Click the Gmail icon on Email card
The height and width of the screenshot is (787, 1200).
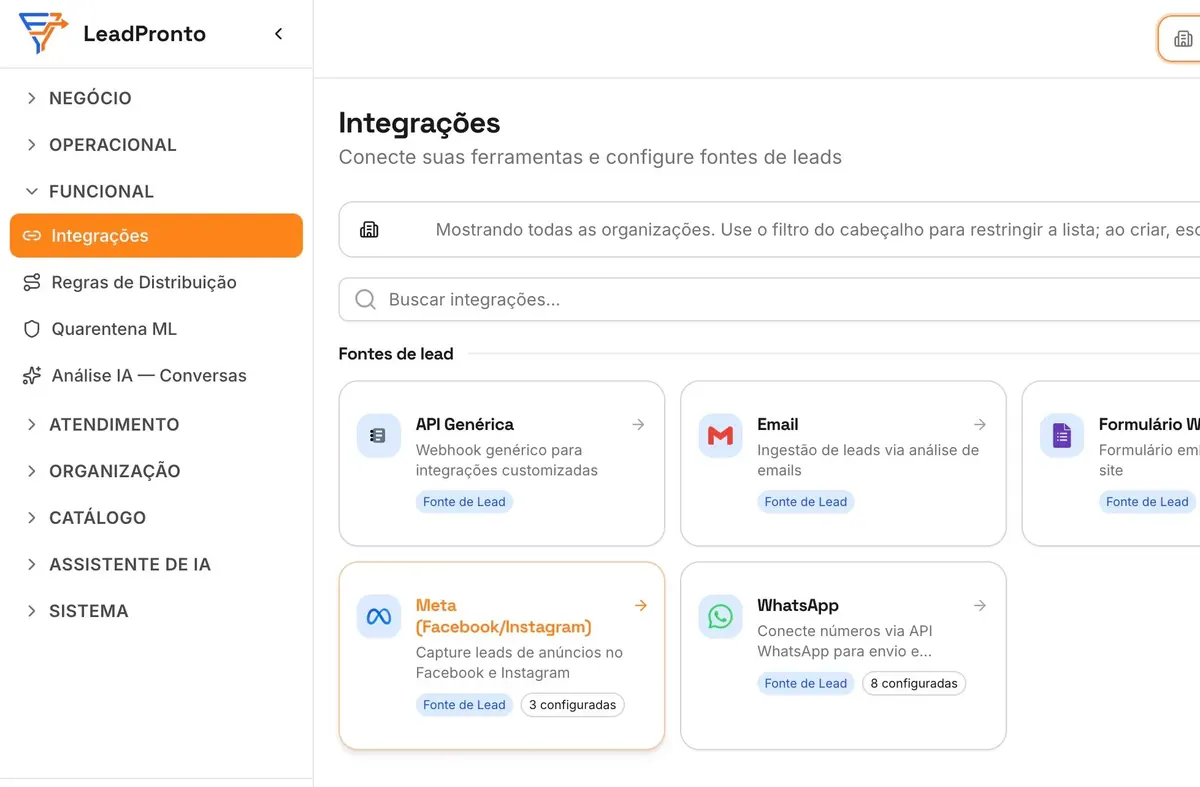(720, 436)
